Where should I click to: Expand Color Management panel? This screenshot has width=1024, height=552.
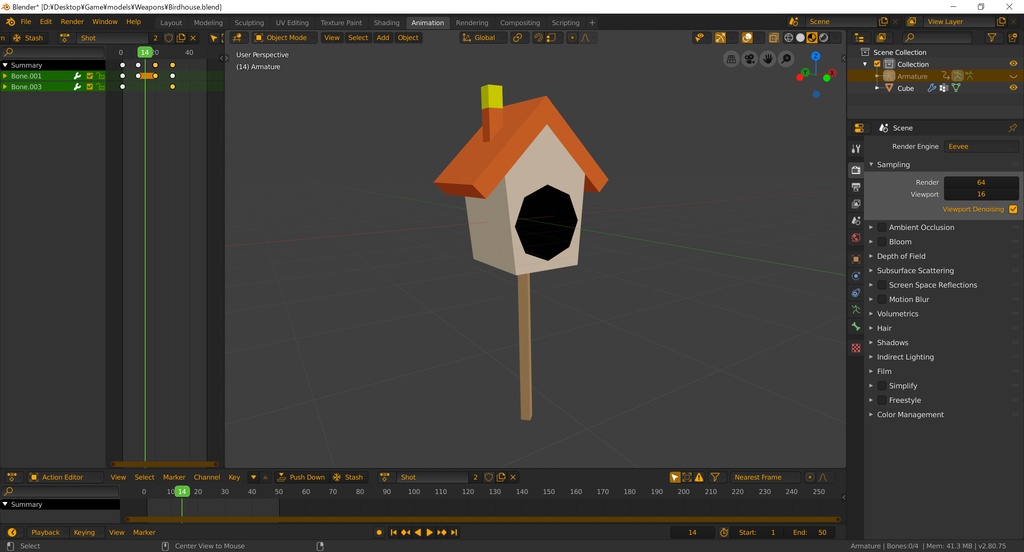coord(910,415)
